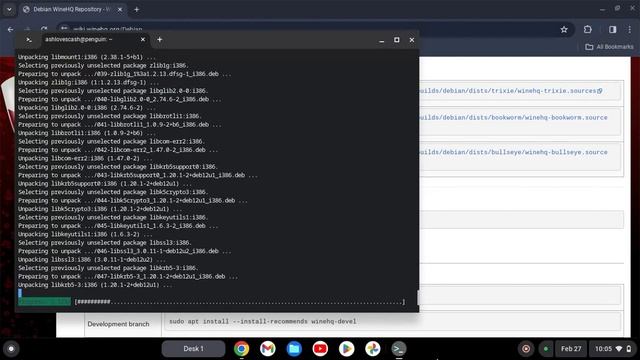Click 'Selecting previously unselected package libssl3:i386' line
The width and height of the screenshot is (640, 360).
pos(104,242)
